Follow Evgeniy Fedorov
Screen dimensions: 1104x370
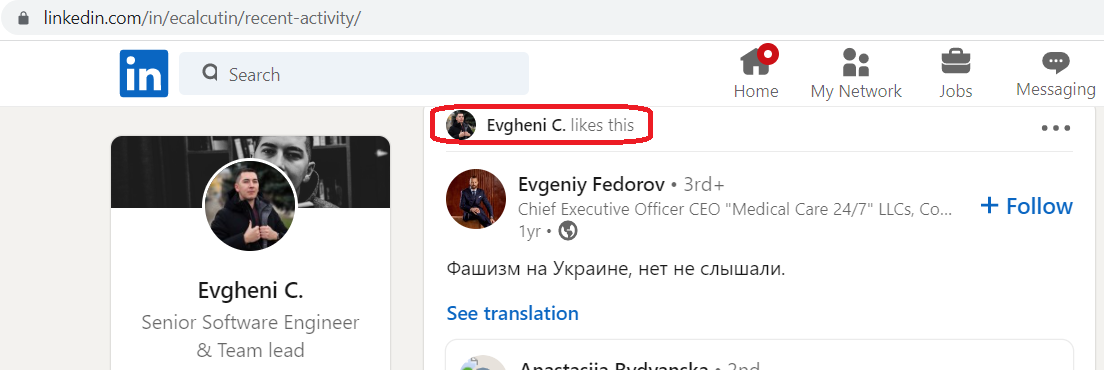click(1026, 206)
